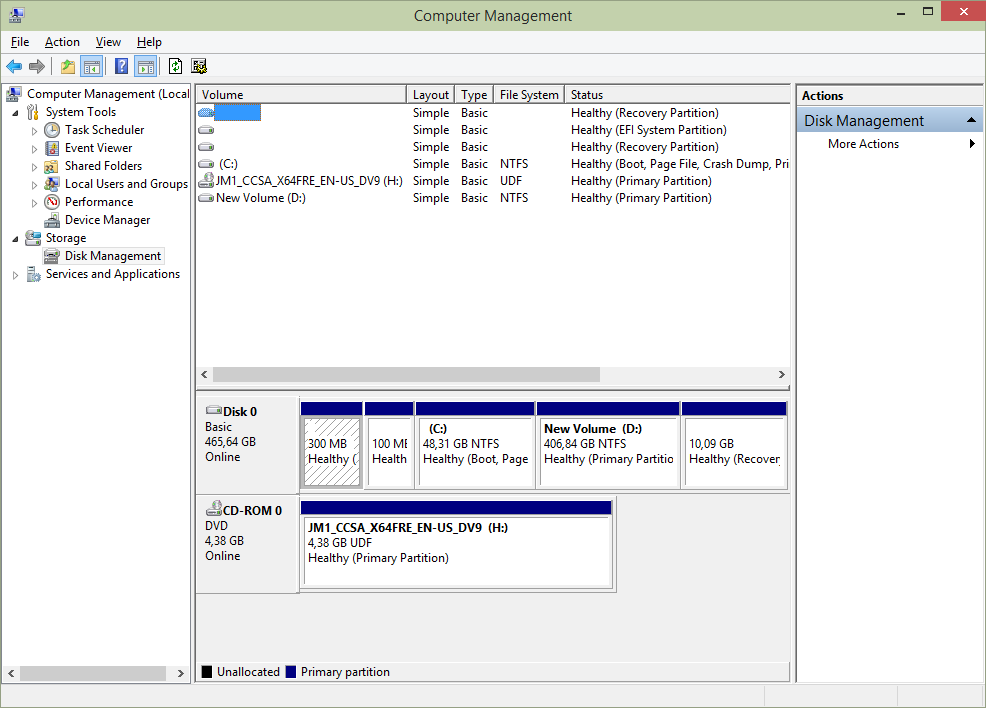Toggle Show/Hide Action Pane toolbar icon
This screenshot has width=986, height=708.
pyautogui.click(x=145, y=66)
